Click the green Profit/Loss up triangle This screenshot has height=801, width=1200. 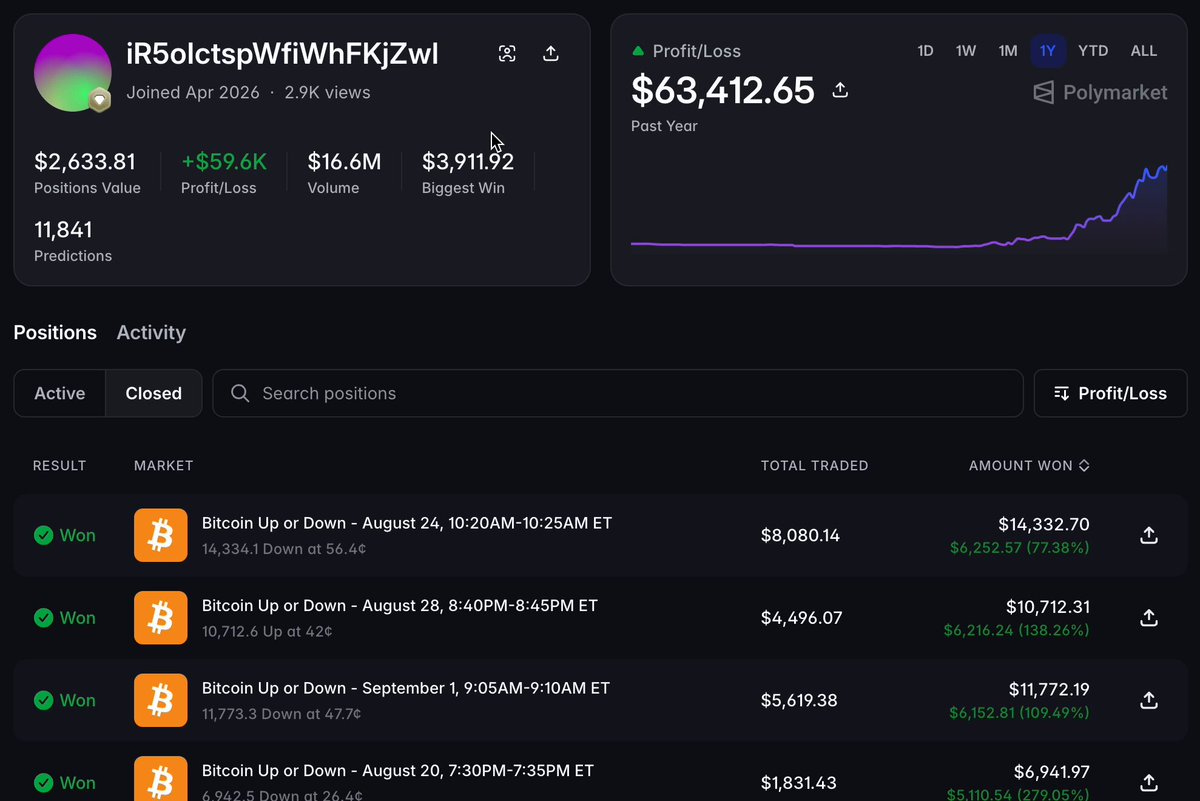pyautogui.click(x=638, y=51)
